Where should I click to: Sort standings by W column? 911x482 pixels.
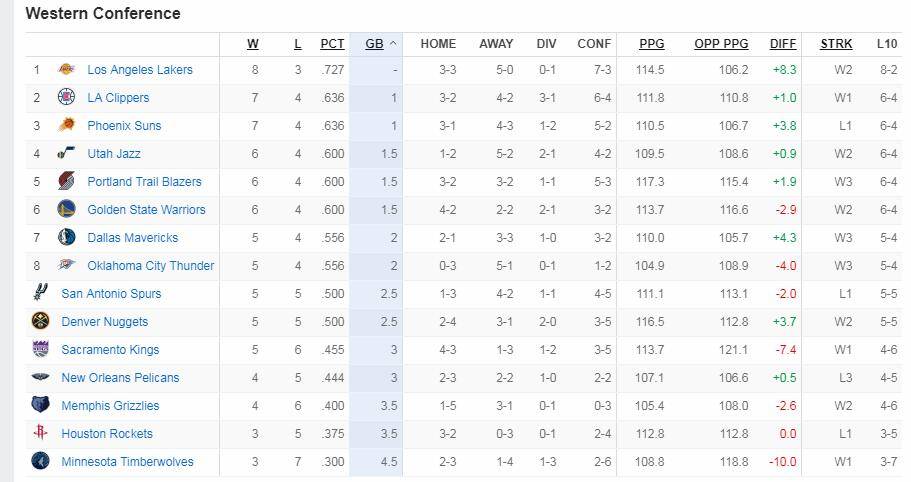click(x=253, y=44)
